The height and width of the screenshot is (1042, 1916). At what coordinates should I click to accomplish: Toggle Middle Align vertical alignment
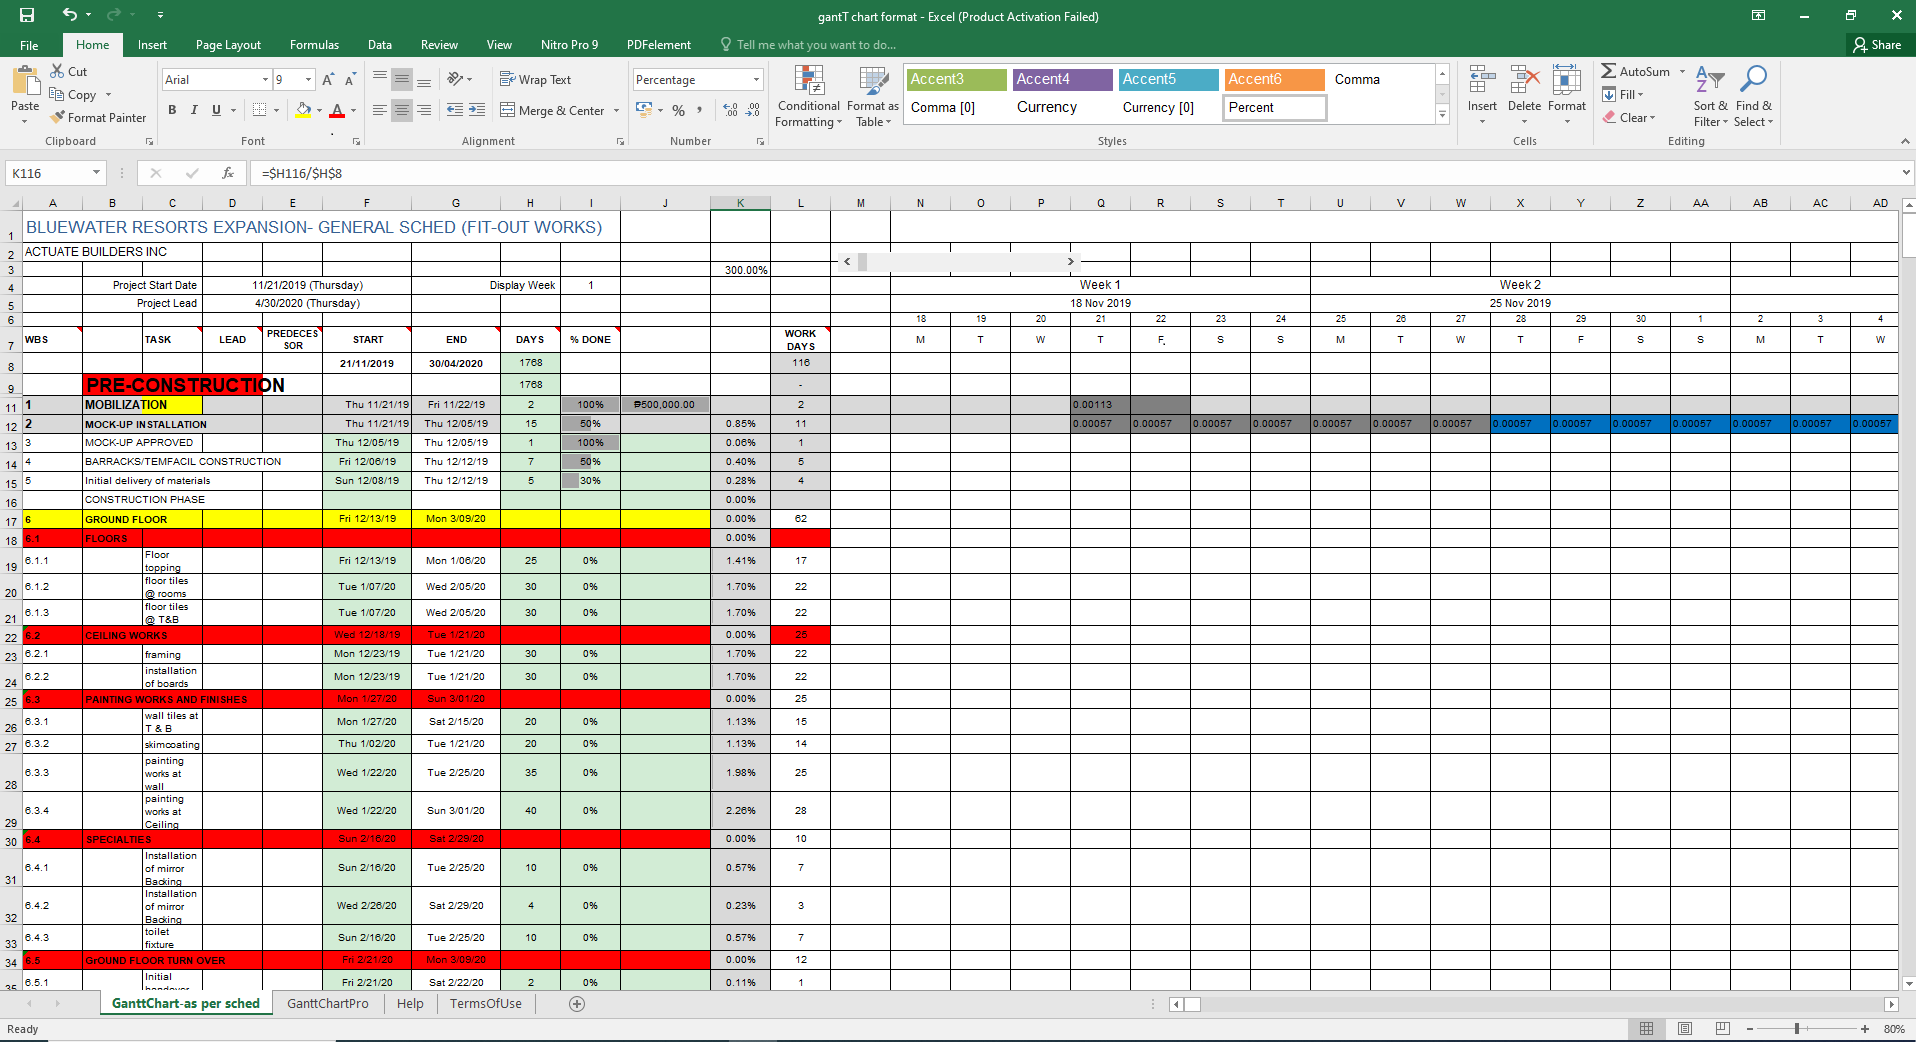pos(401,80)
